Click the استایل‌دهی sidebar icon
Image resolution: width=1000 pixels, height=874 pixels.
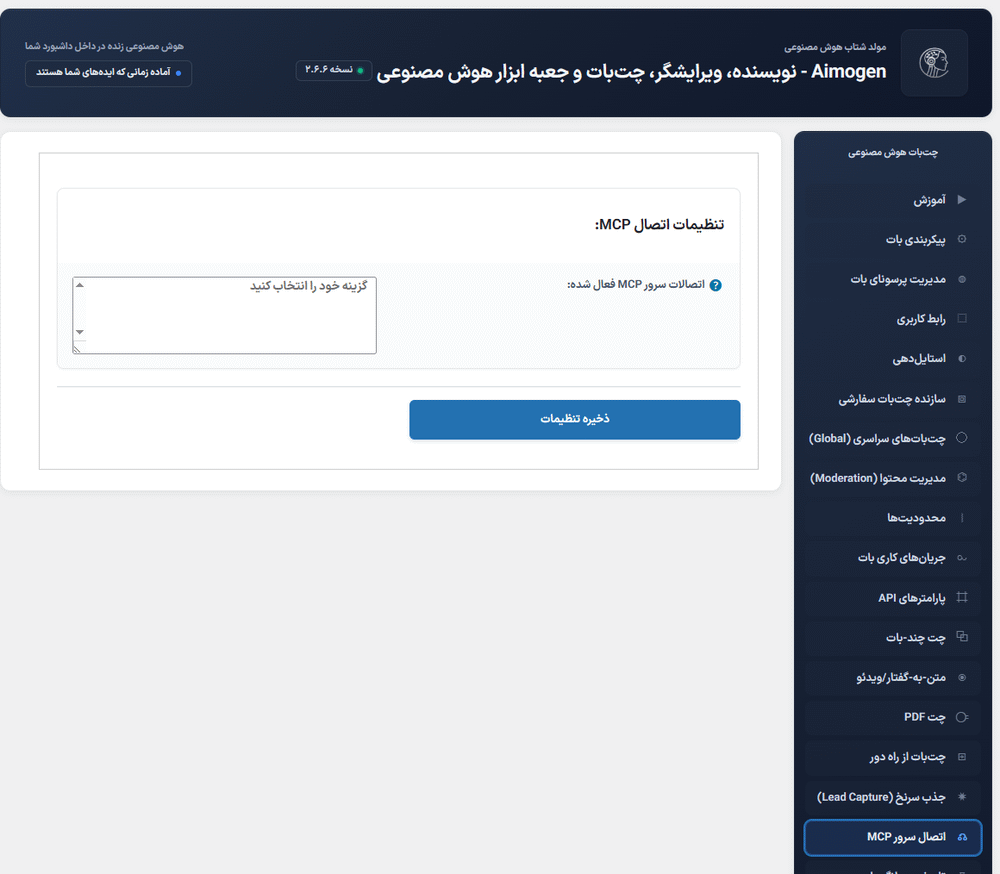pos(961,358)
